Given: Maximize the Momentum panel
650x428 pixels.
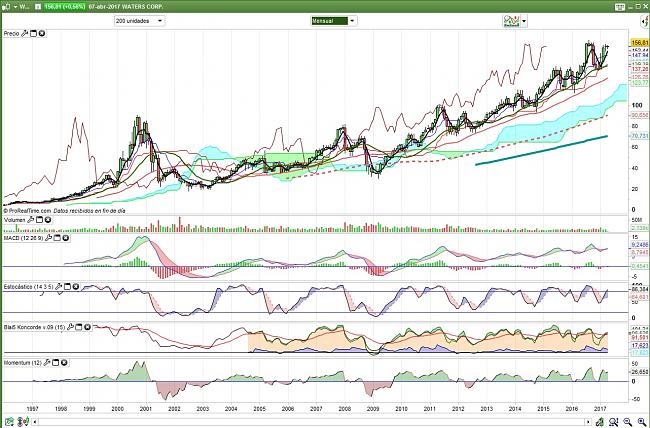Looking at the screenshot, I should (x=56, y=363).
